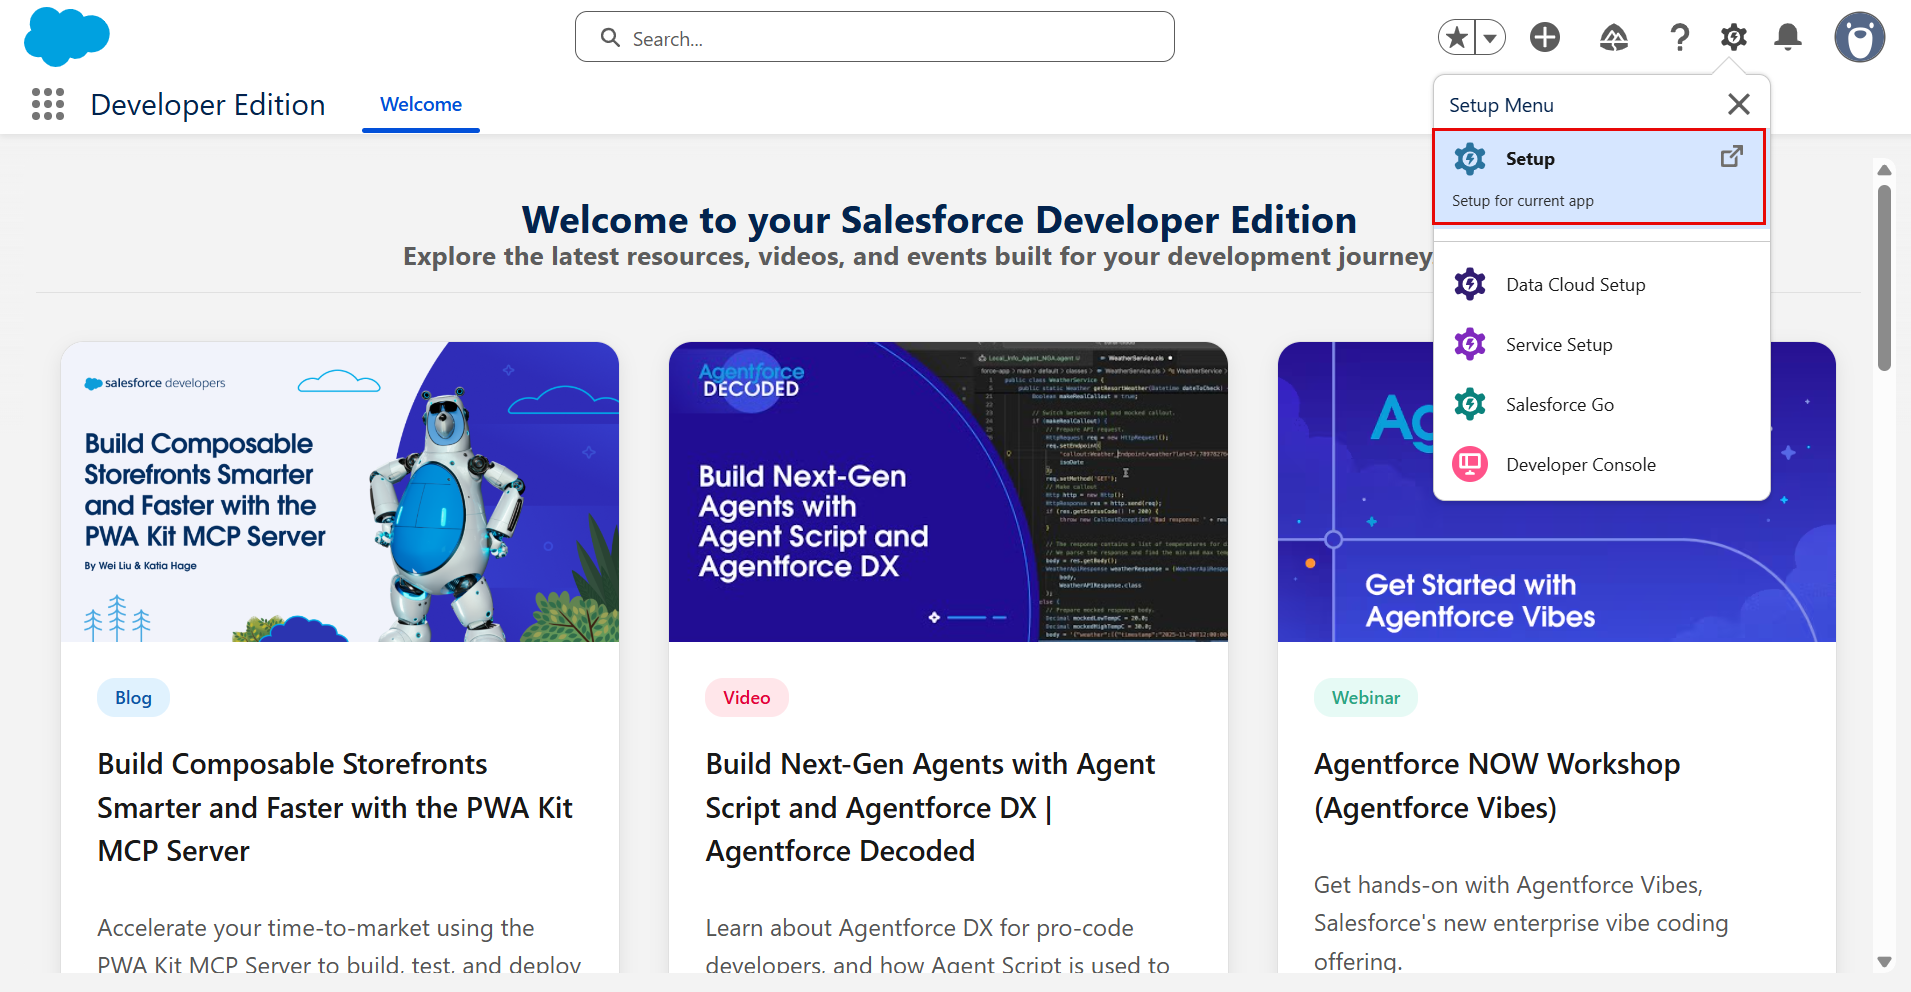Open the Notifications bell

[x=1787, y=38]
